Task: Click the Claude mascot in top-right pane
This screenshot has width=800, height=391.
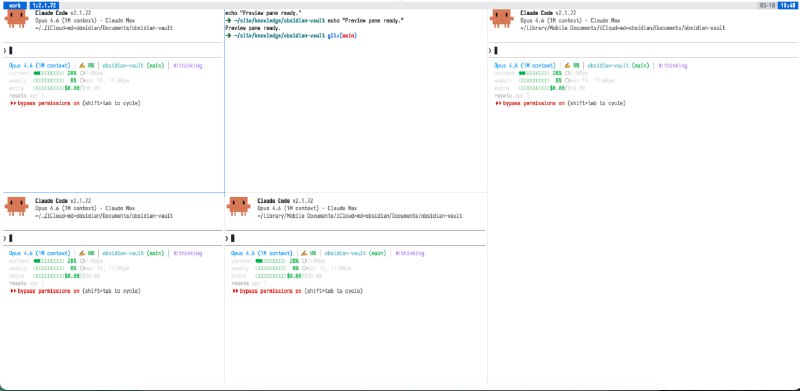Action: 502,19
